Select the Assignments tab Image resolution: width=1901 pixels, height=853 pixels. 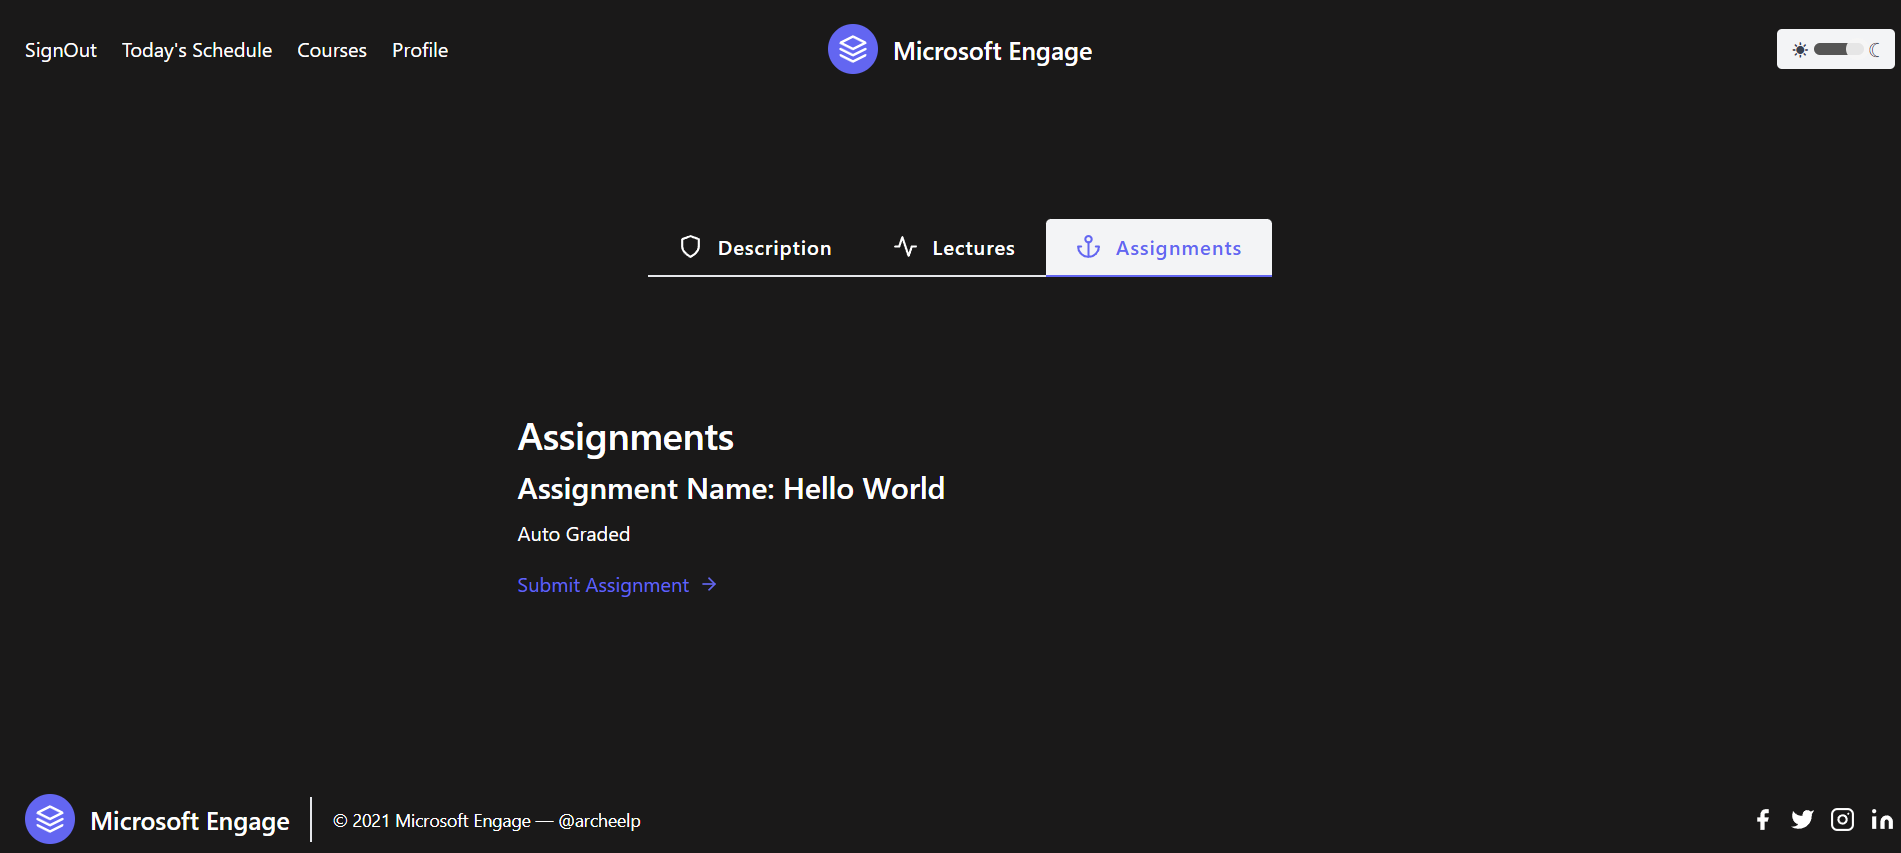click(x=1159, y=247)
